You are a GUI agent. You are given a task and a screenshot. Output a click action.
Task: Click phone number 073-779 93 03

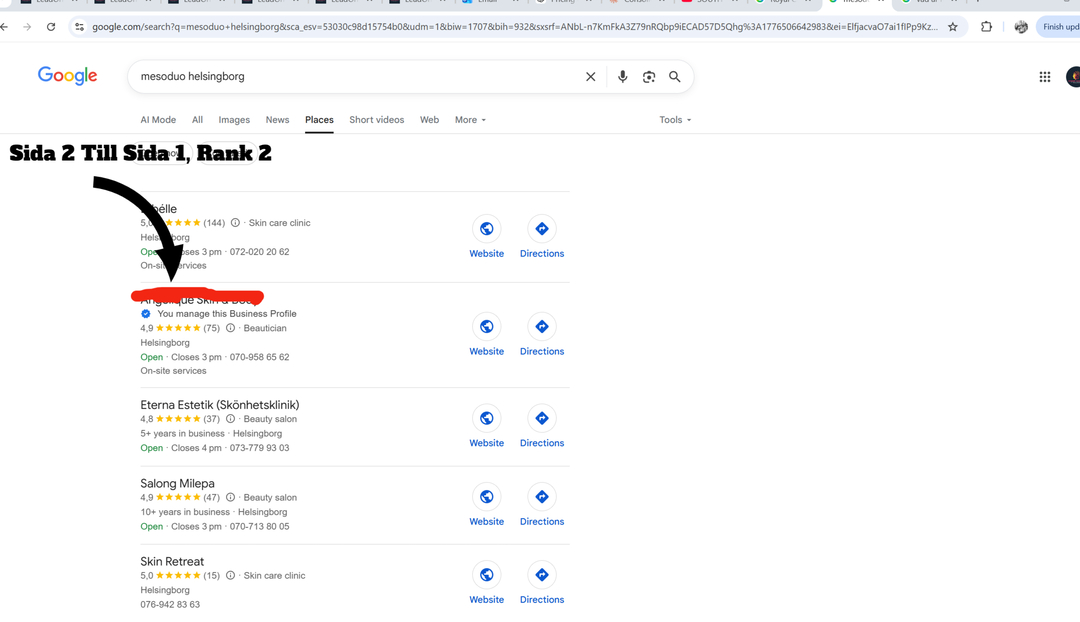pyautogui.click(x=260, y=448)
